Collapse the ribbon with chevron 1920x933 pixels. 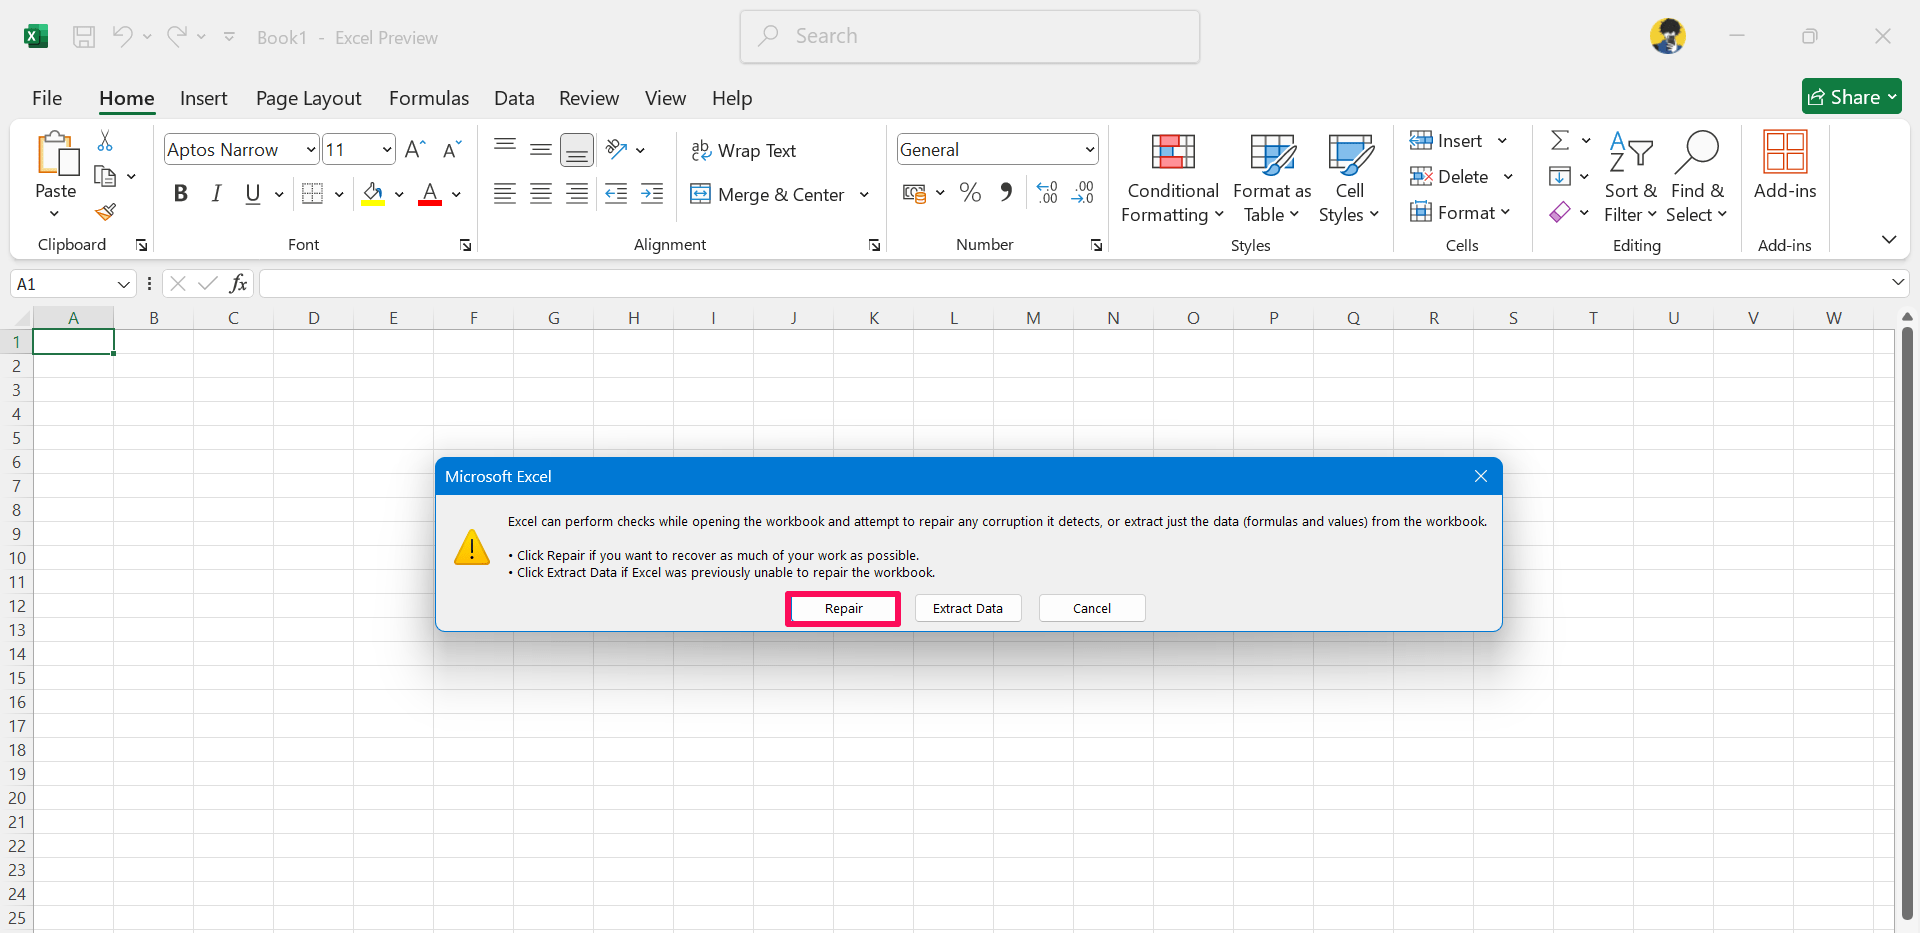1889,240
